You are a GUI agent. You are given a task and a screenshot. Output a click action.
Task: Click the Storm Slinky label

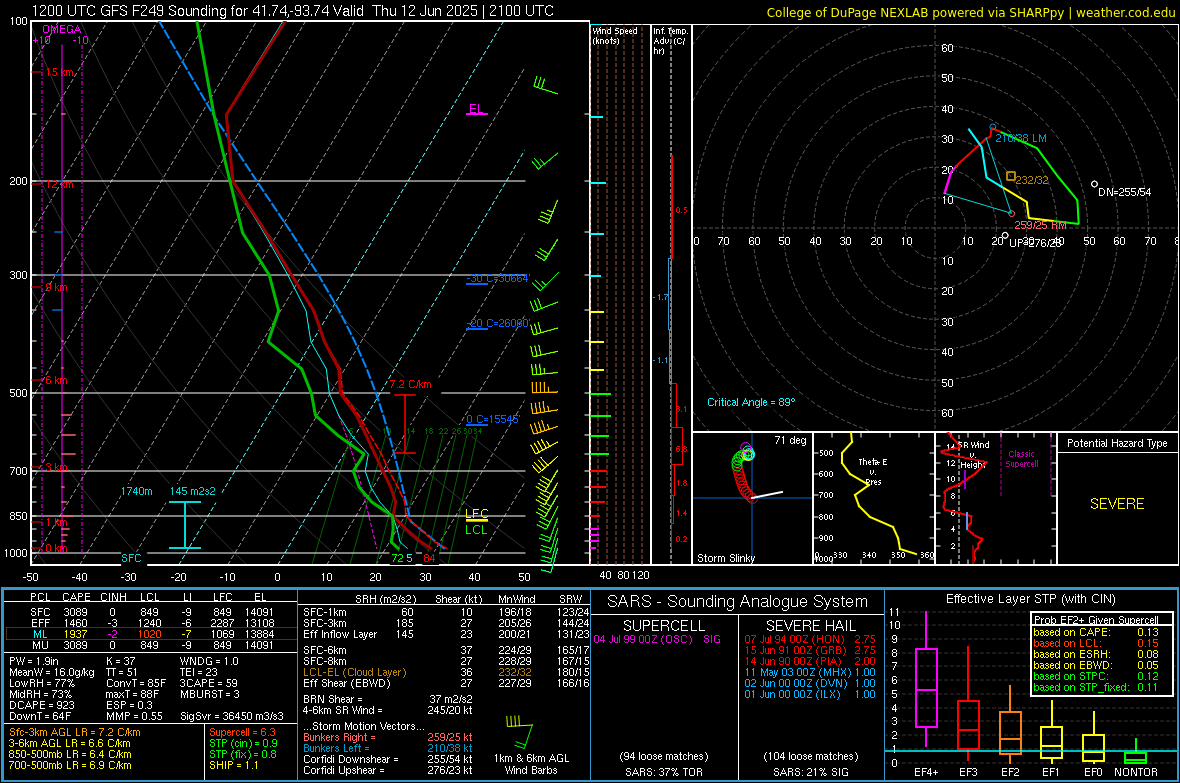coord(725,558)
